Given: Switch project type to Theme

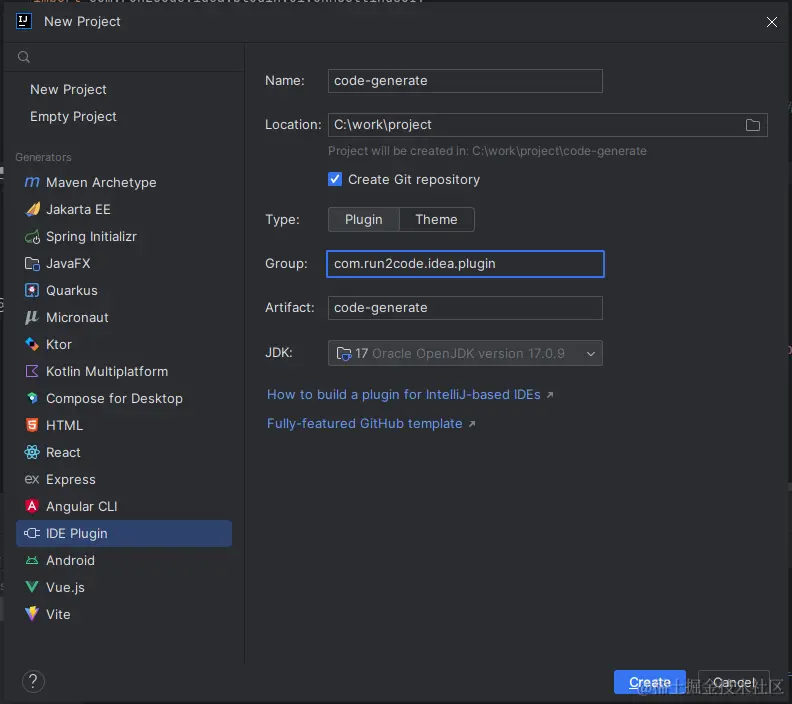Looking at the screenshot, I should (x=436, y=220).
